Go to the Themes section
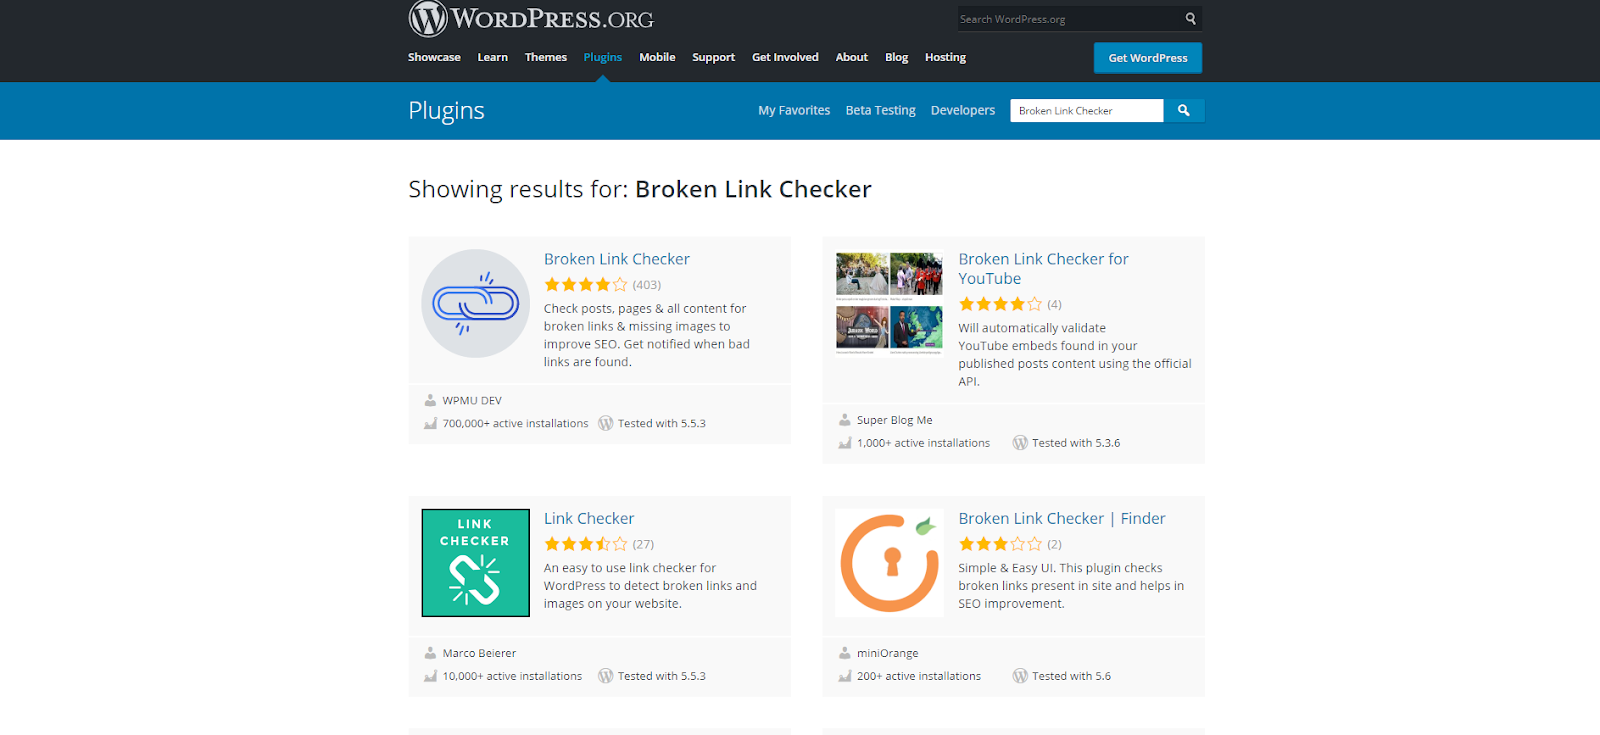This screenshot has width=1600, height=735. [546, 57]
